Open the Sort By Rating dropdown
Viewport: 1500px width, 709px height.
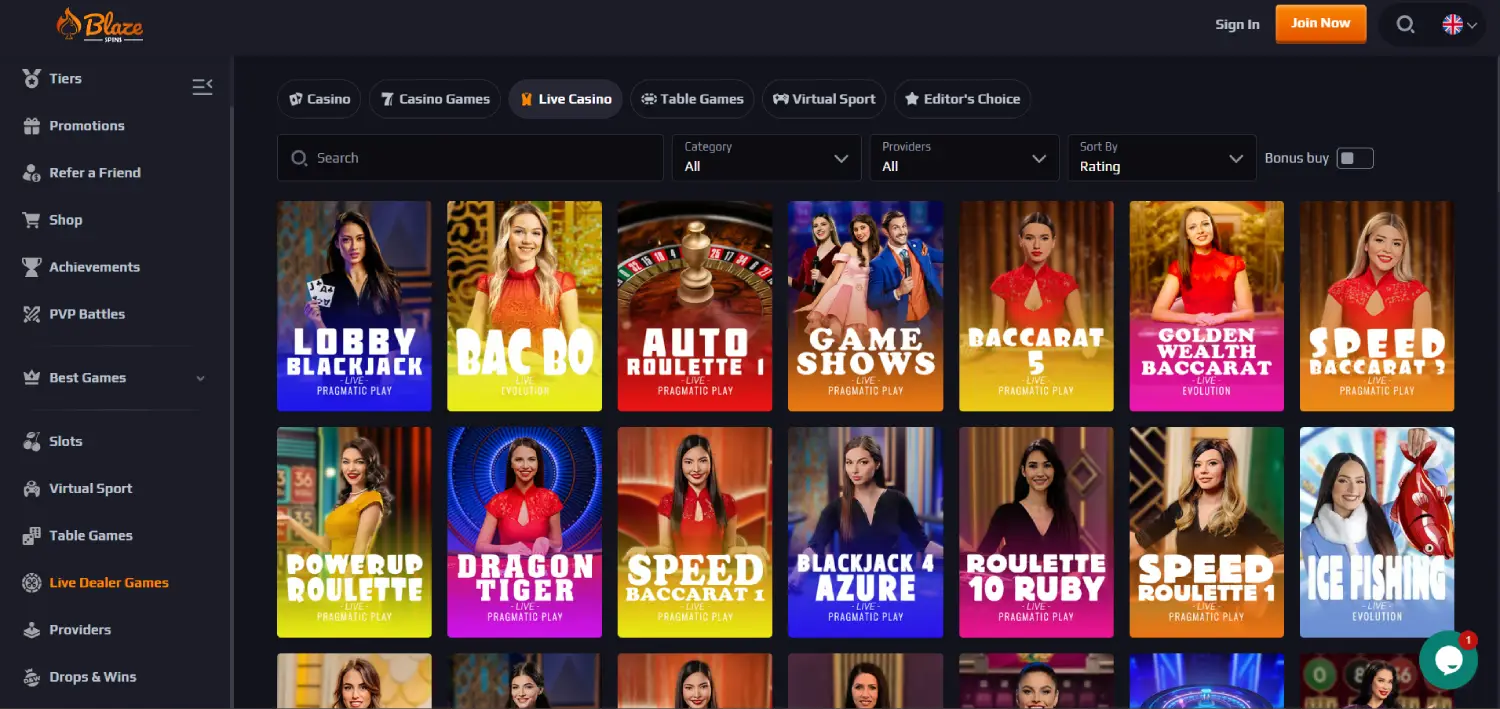tap(1161, 158)
